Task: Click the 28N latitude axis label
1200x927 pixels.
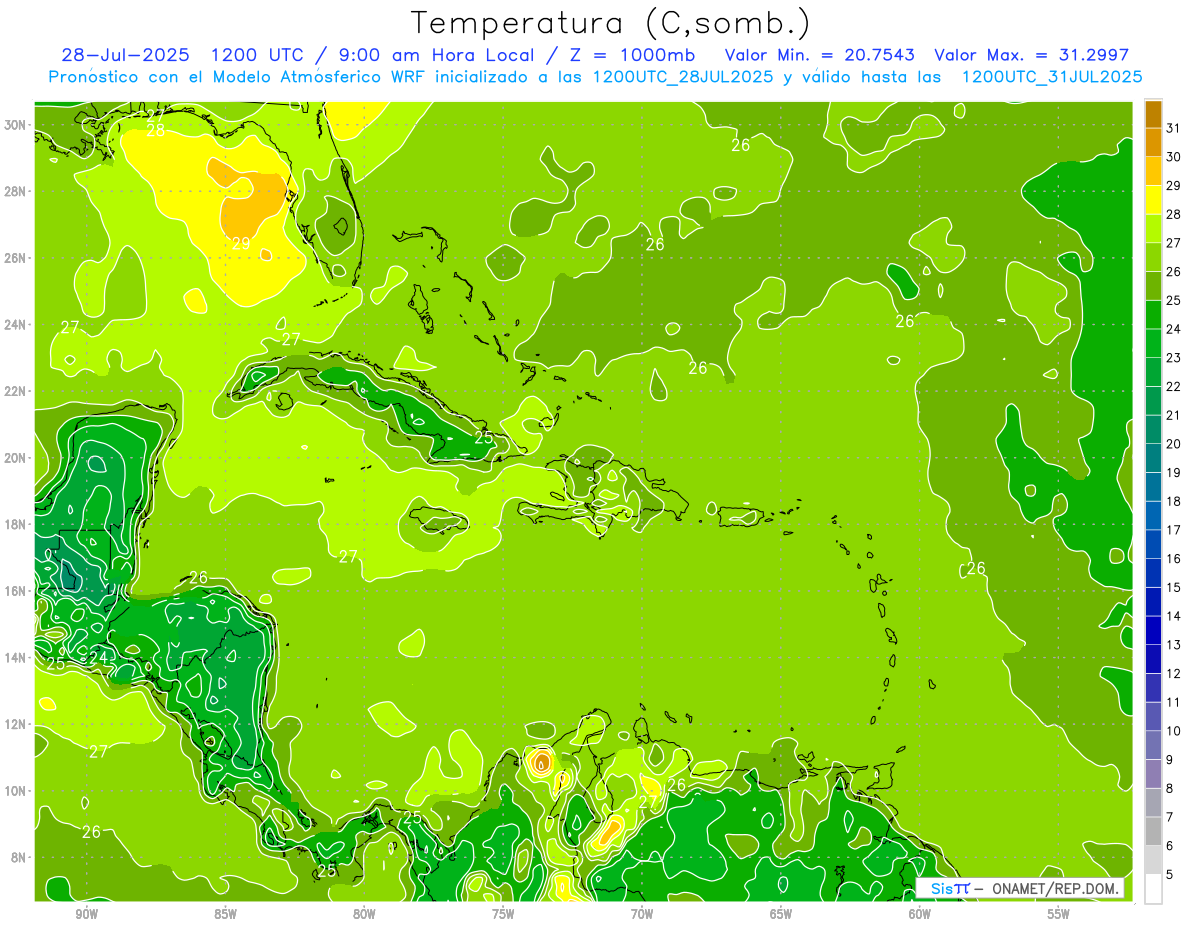Action: [x=17, y=191]
